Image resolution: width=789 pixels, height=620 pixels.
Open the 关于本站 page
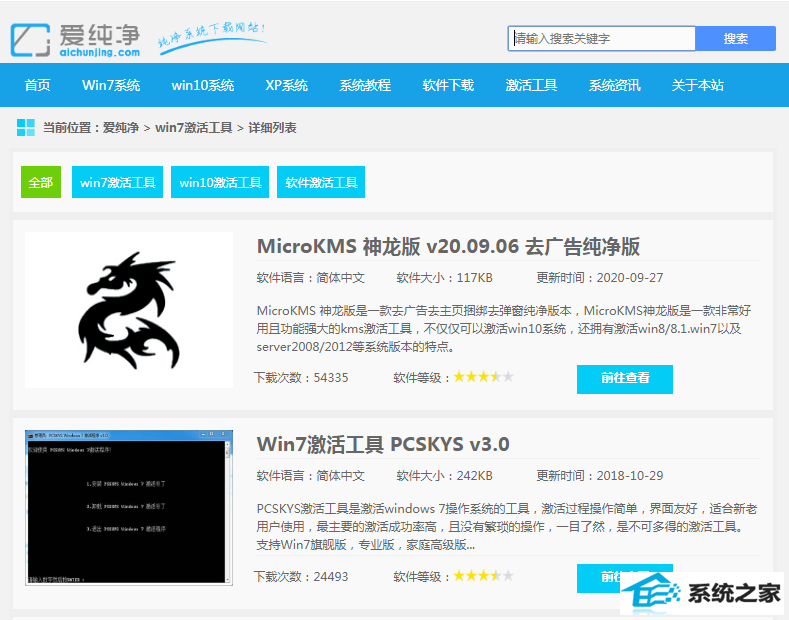(697, 85)
